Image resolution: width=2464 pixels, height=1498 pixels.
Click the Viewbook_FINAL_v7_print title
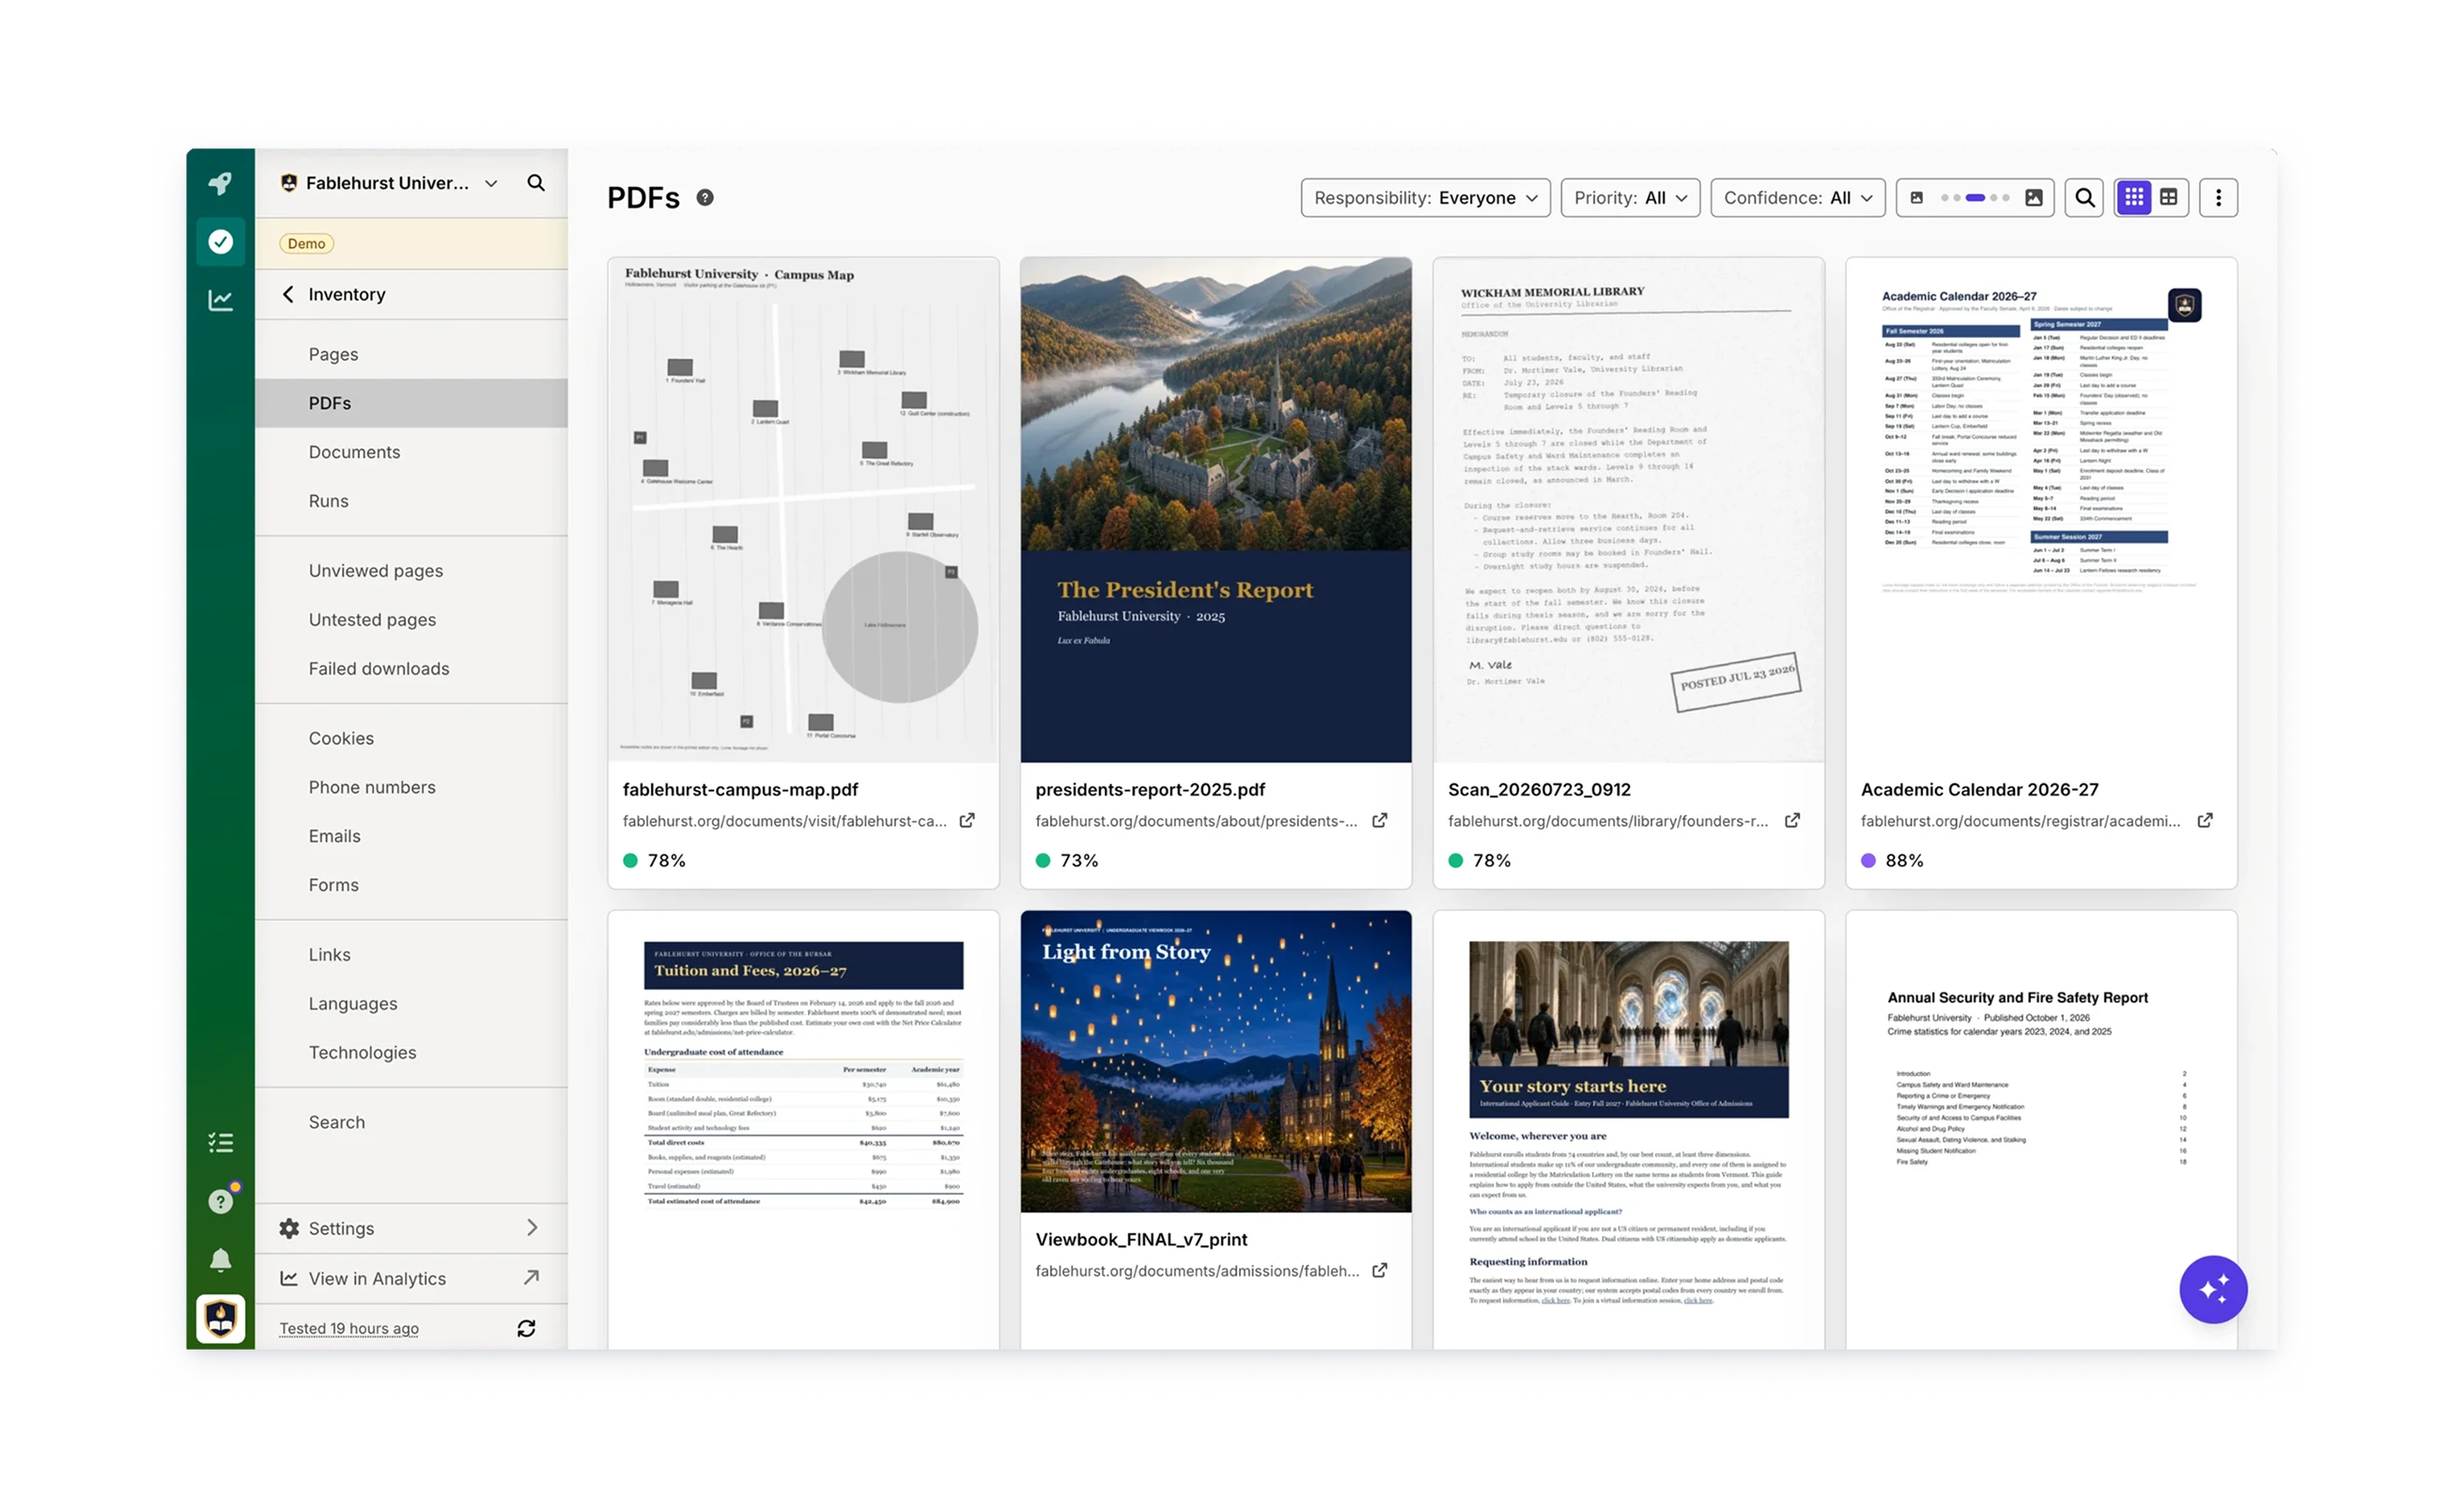tap(1141, 1239)
